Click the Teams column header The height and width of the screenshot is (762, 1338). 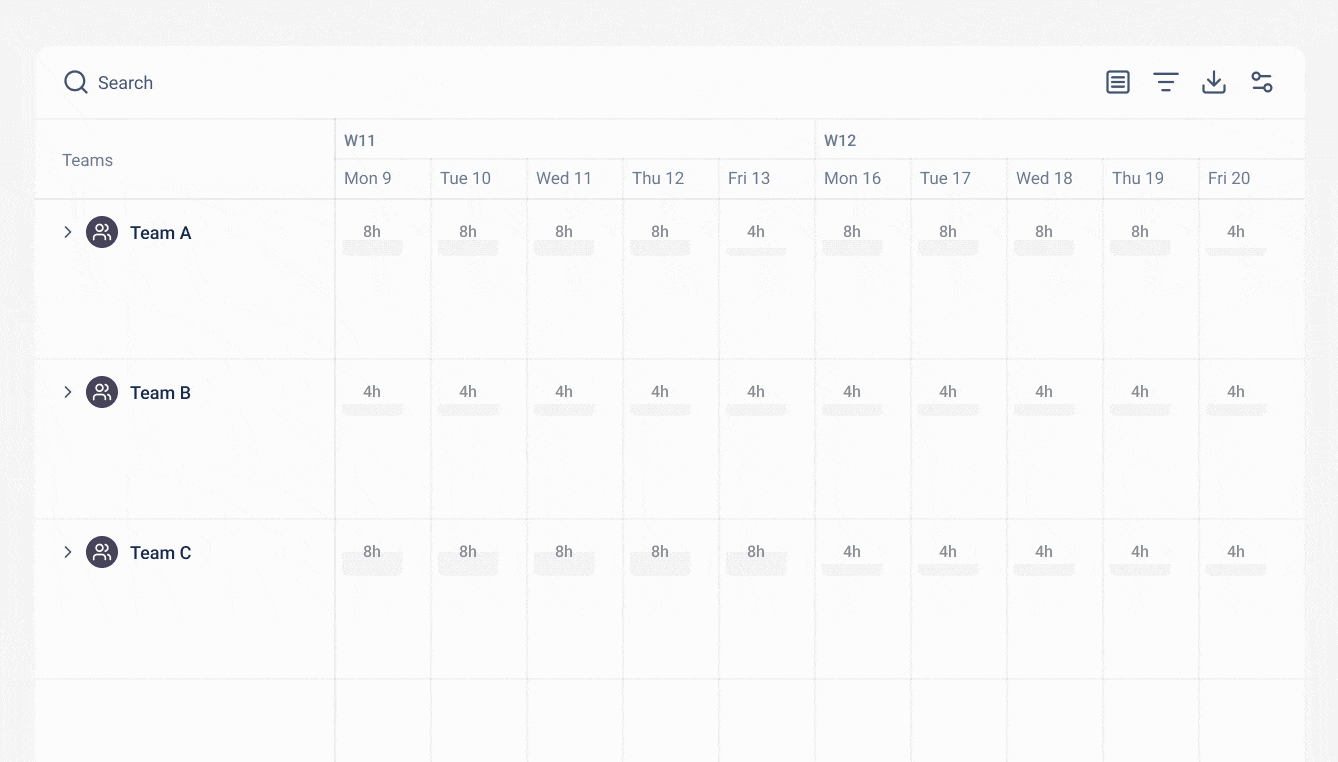click(87, 160)
